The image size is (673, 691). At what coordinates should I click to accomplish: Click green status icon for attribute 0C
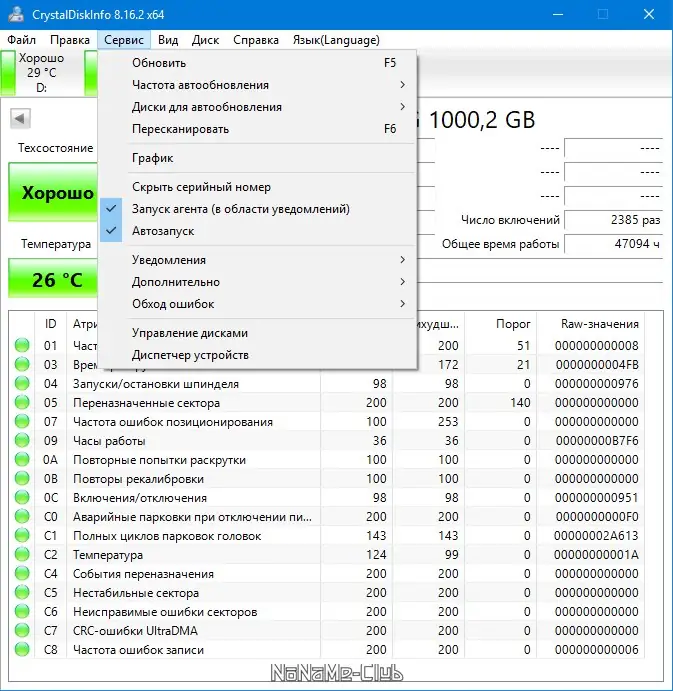[22, 497]
